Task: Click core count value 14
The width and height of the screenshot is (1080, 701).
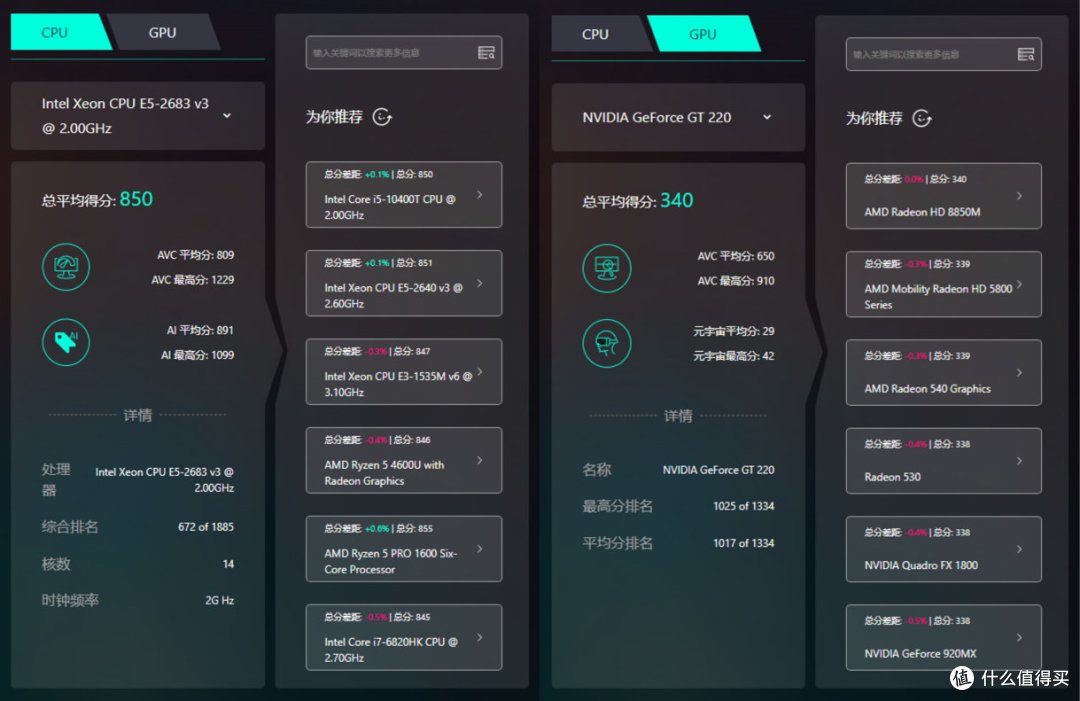Action: click(229, 564)
